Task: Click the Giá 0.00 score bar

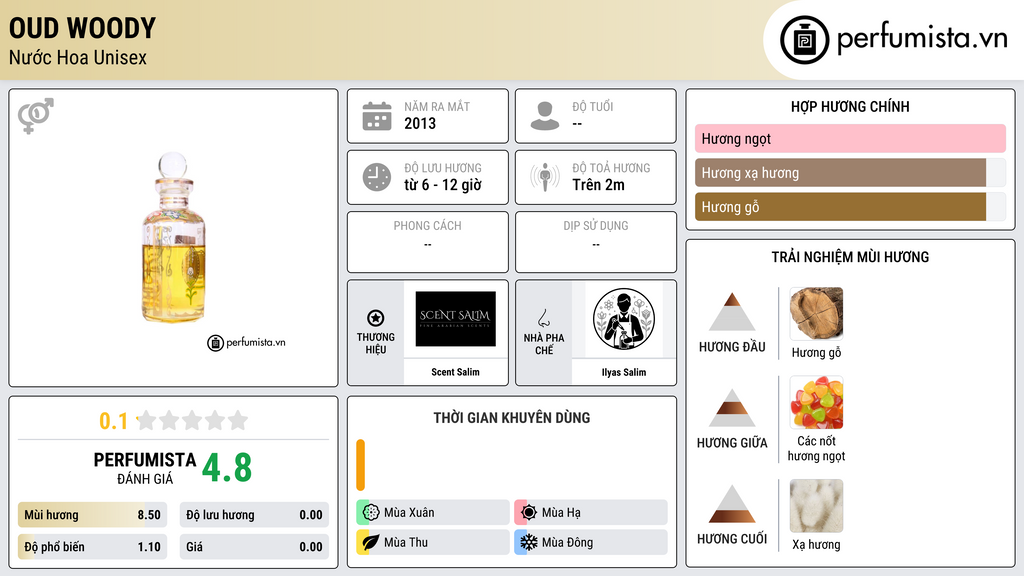Action: click(x=254, y=547)
